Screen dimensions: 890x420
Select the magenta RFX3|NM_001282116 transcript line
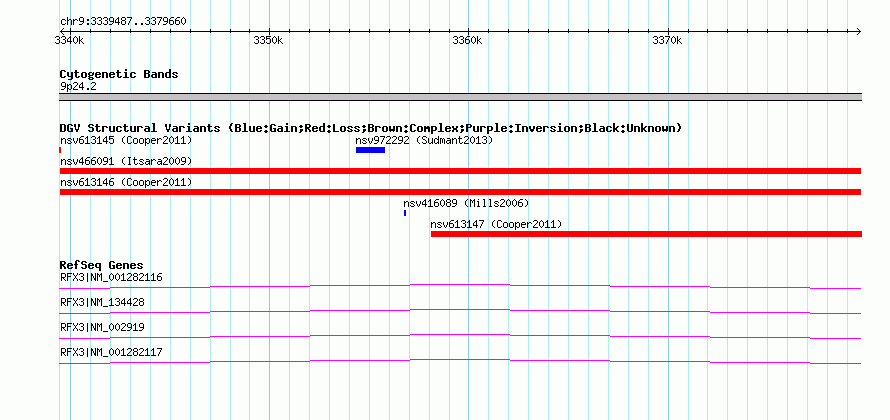click(460, 286)
